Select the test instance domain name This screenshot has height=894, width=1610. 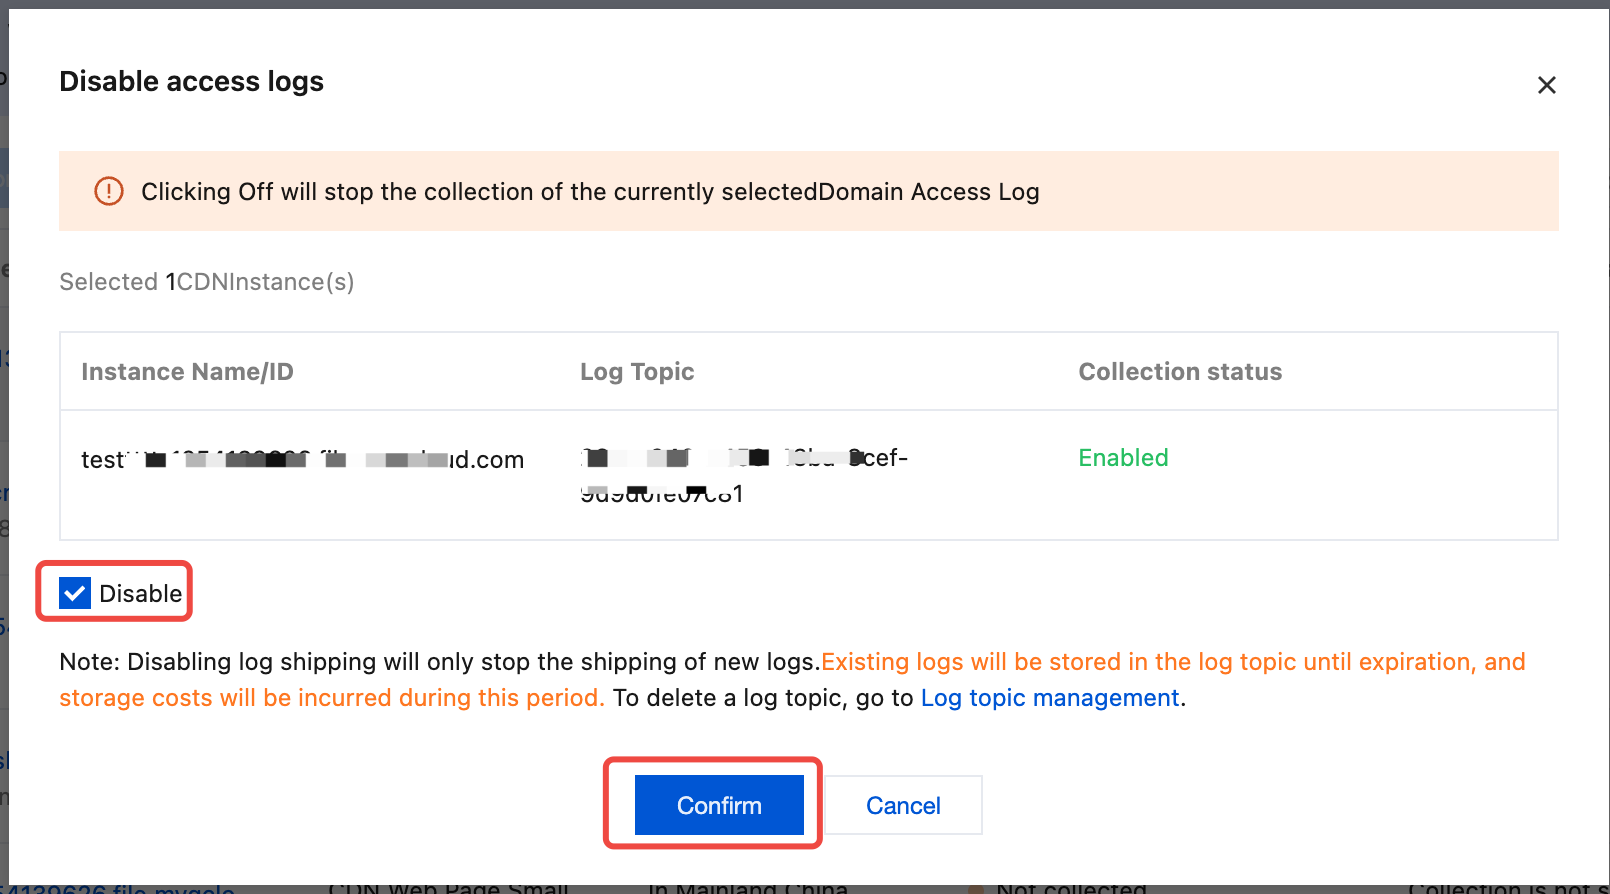coord(302,460)
